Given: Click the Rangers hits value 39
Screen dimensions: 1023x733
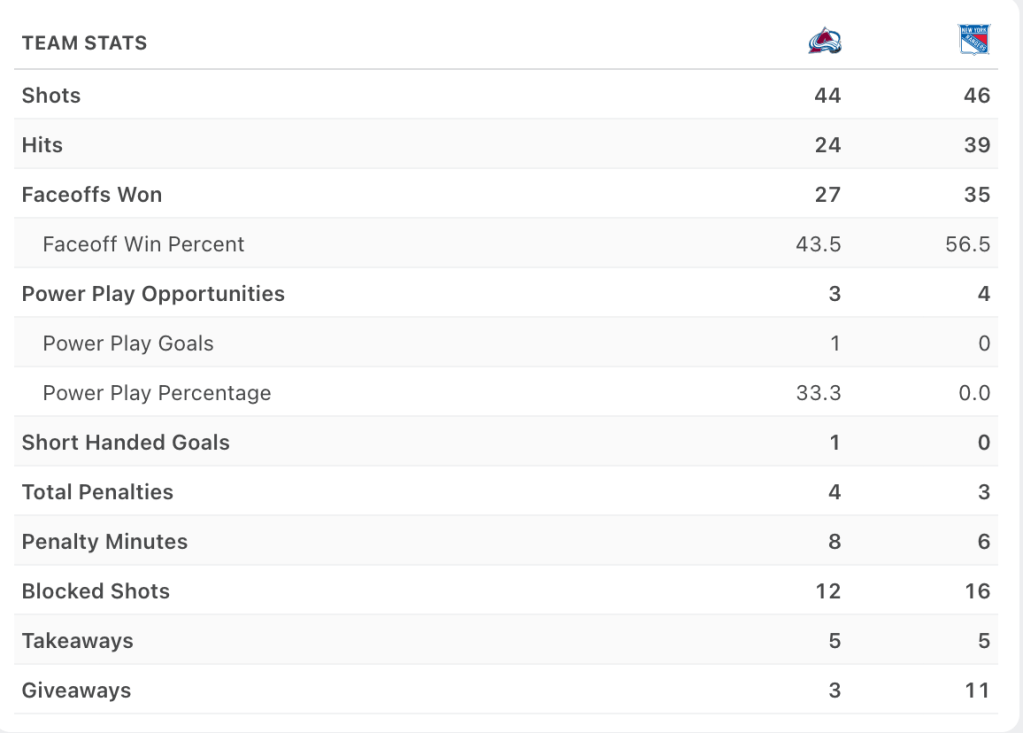Looking at the screenshot, I should point(977,145).
